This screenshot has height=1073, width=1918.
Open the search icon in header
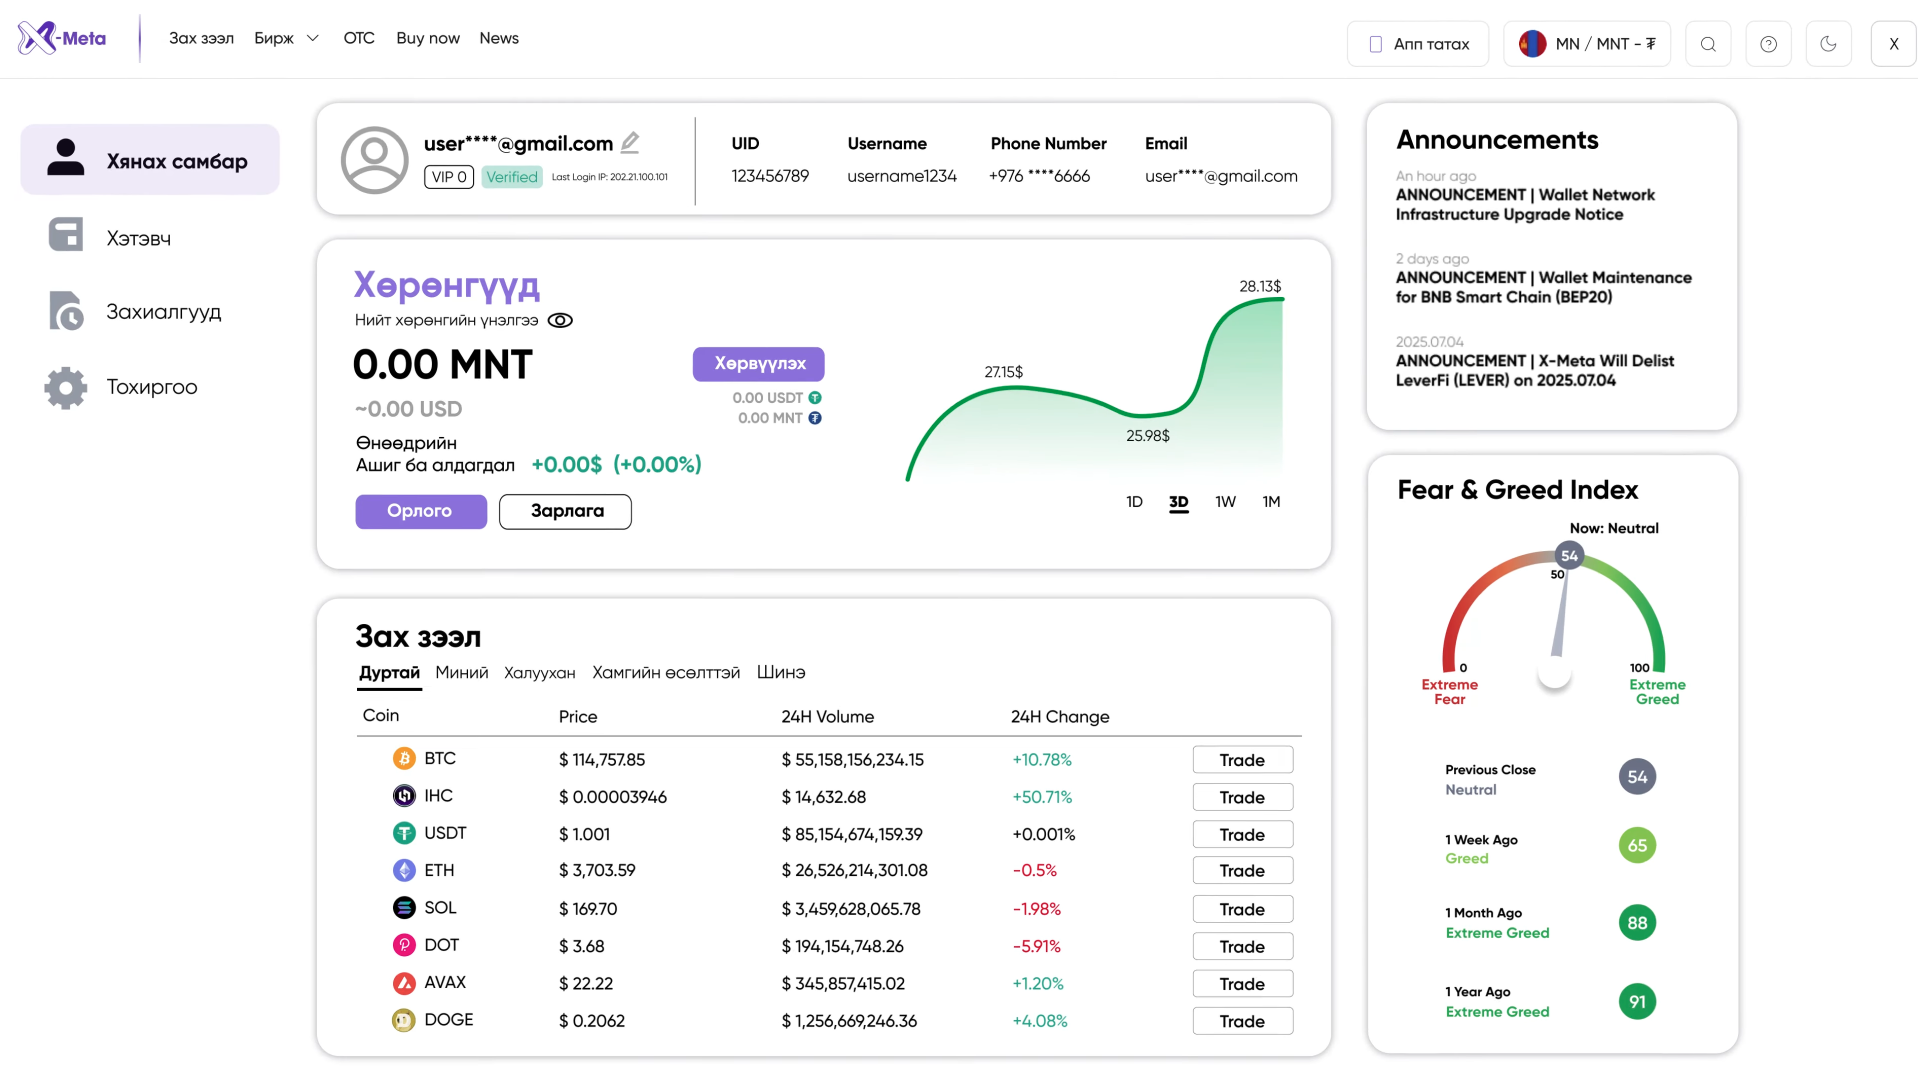[1708, 44]
